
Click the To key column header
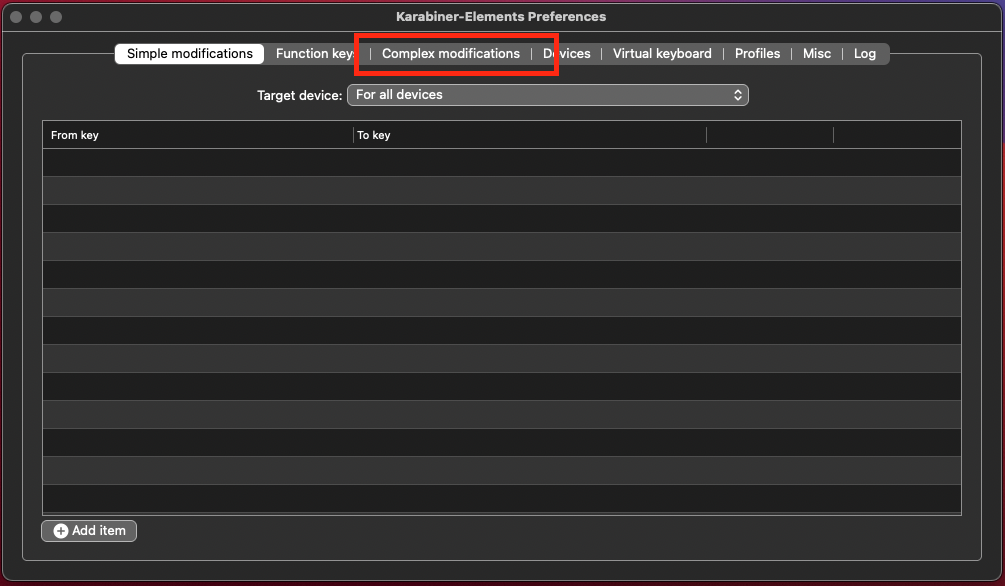(x=529, y=135)
